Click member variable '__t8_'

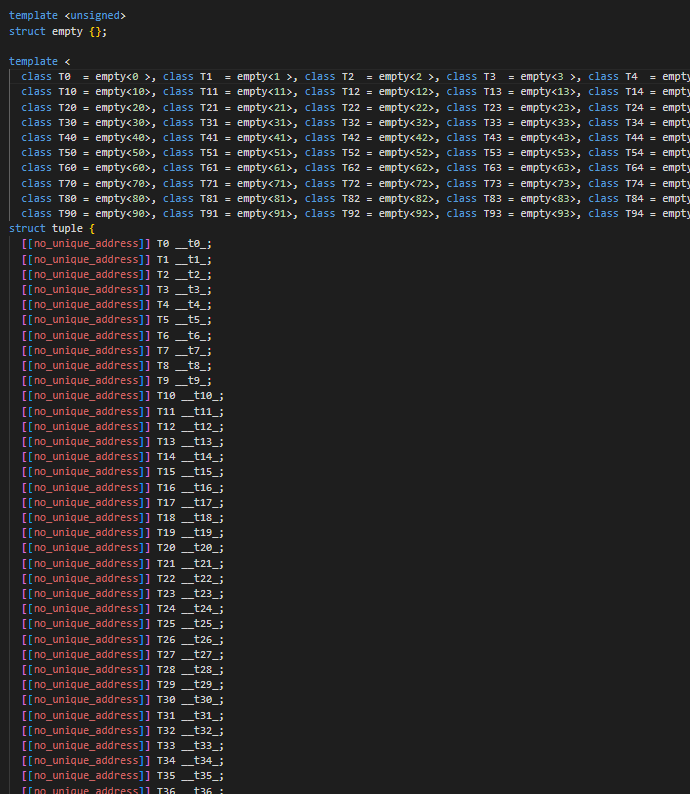point(190,366)
